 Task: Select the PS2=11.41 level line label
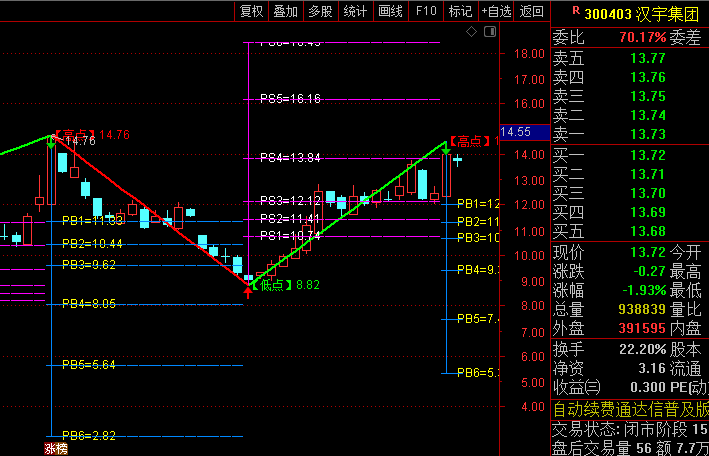point(290,219)
